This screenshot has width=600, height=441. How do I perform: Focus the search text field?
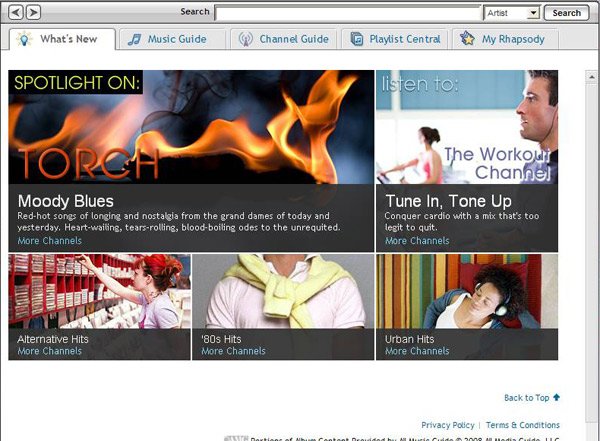tap(348, 13)
